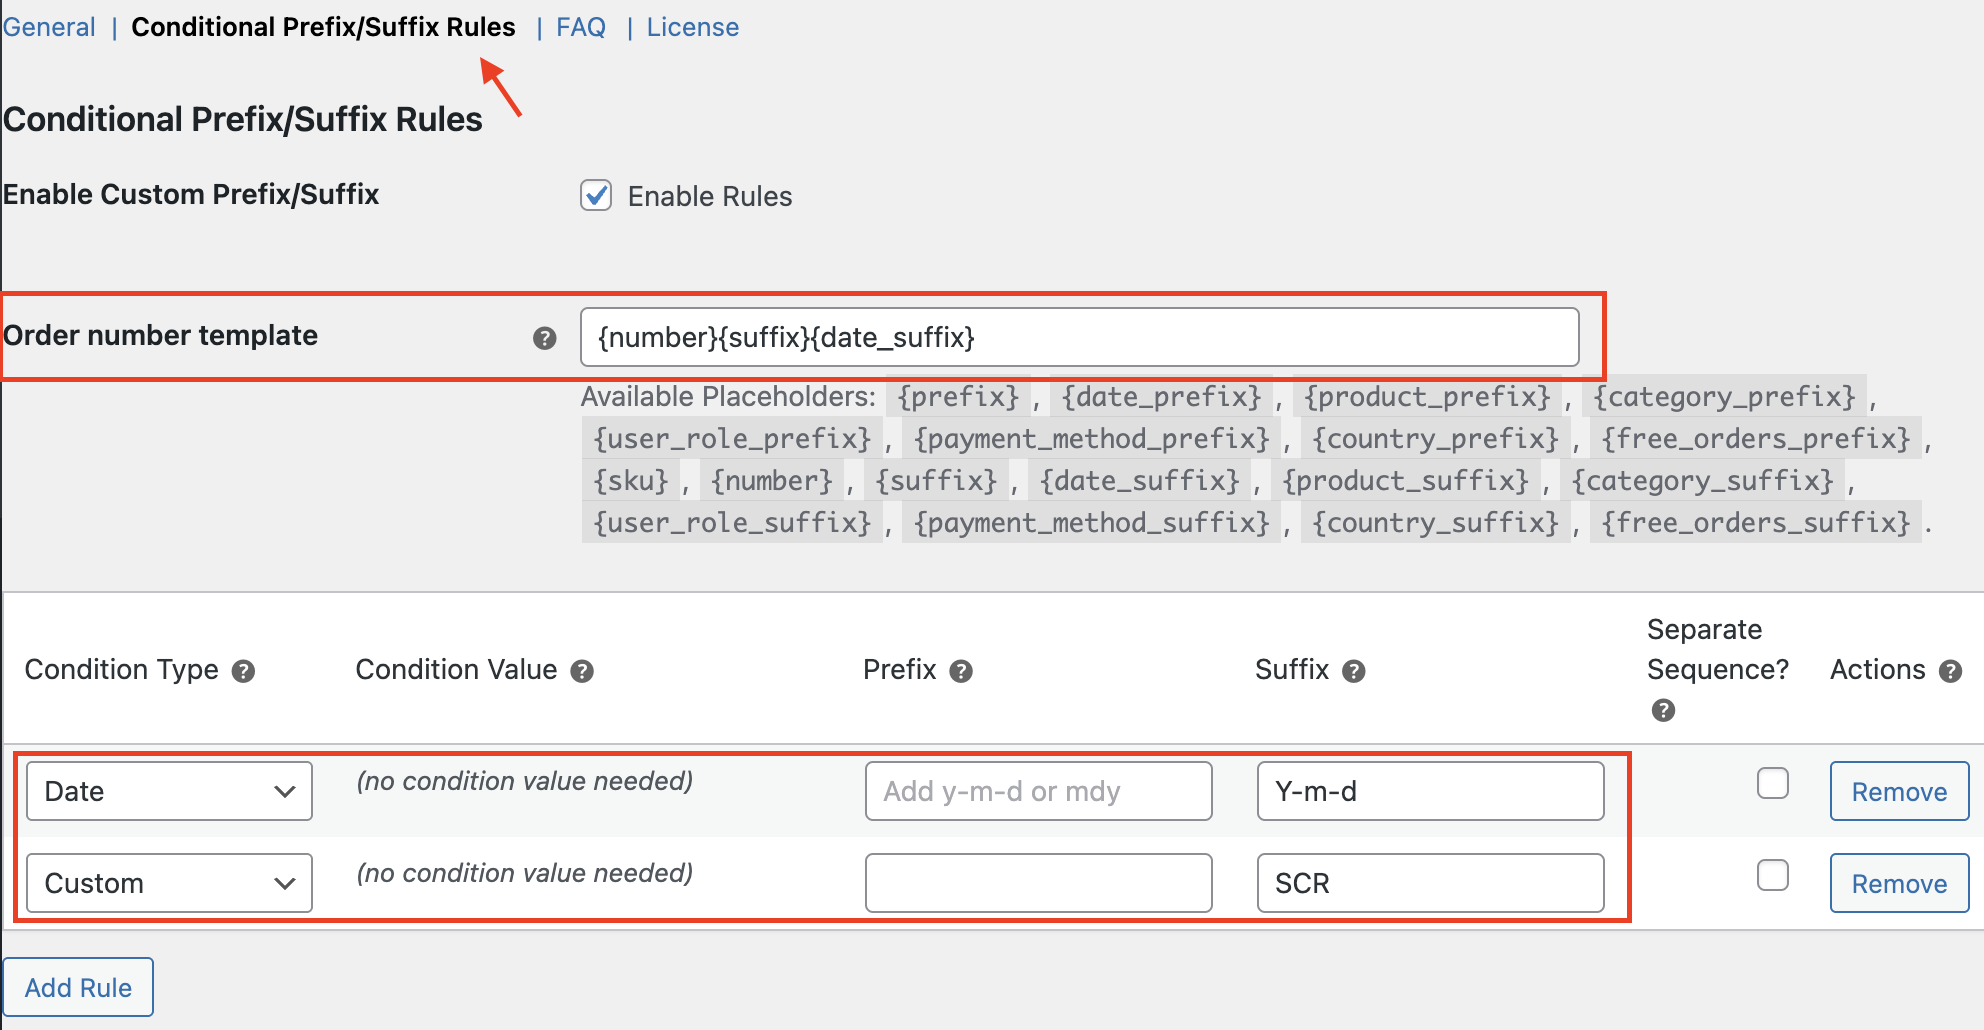Click help icon next to Order number template
1984x1030 pixels.
(x=544, y=338)
